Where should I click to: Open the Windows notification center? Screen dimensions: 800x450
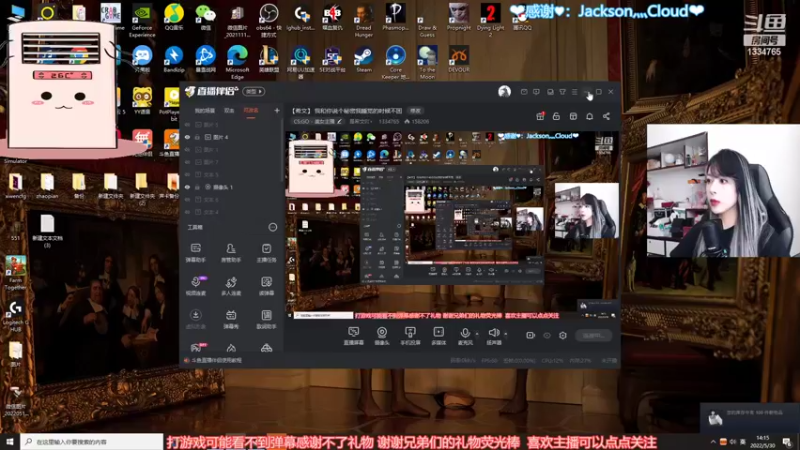pyautogui.click(x=787, y=442)
